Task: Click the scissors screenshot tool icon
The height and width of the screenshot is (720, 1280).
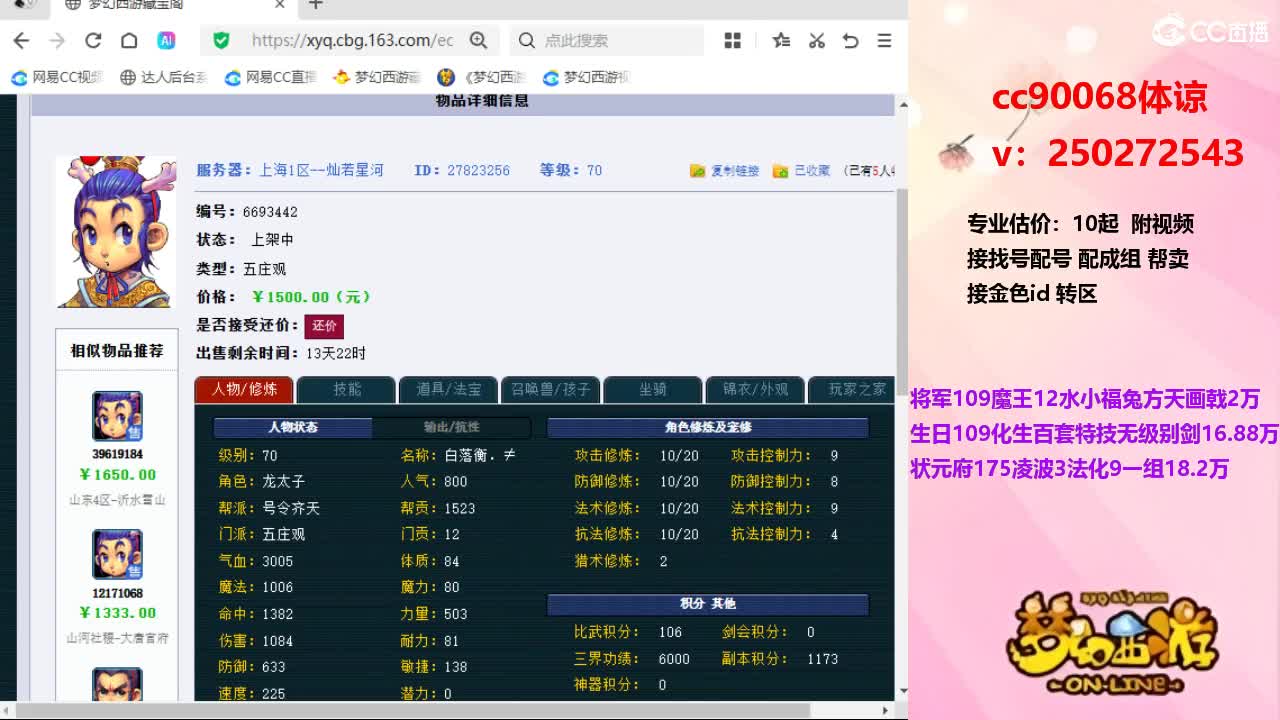Action: (x=817, y=40)
